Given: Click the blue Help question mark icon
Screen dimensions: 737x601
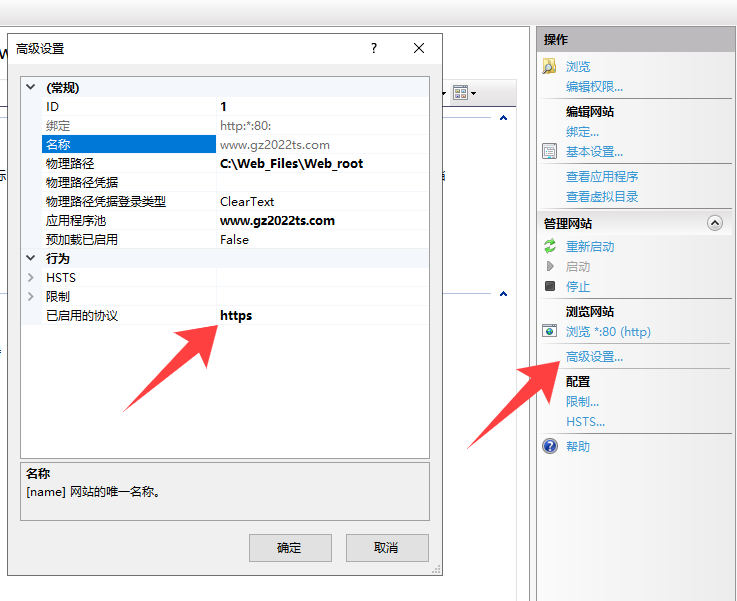Looking at the screenshot, I should [x=550, y=446].
